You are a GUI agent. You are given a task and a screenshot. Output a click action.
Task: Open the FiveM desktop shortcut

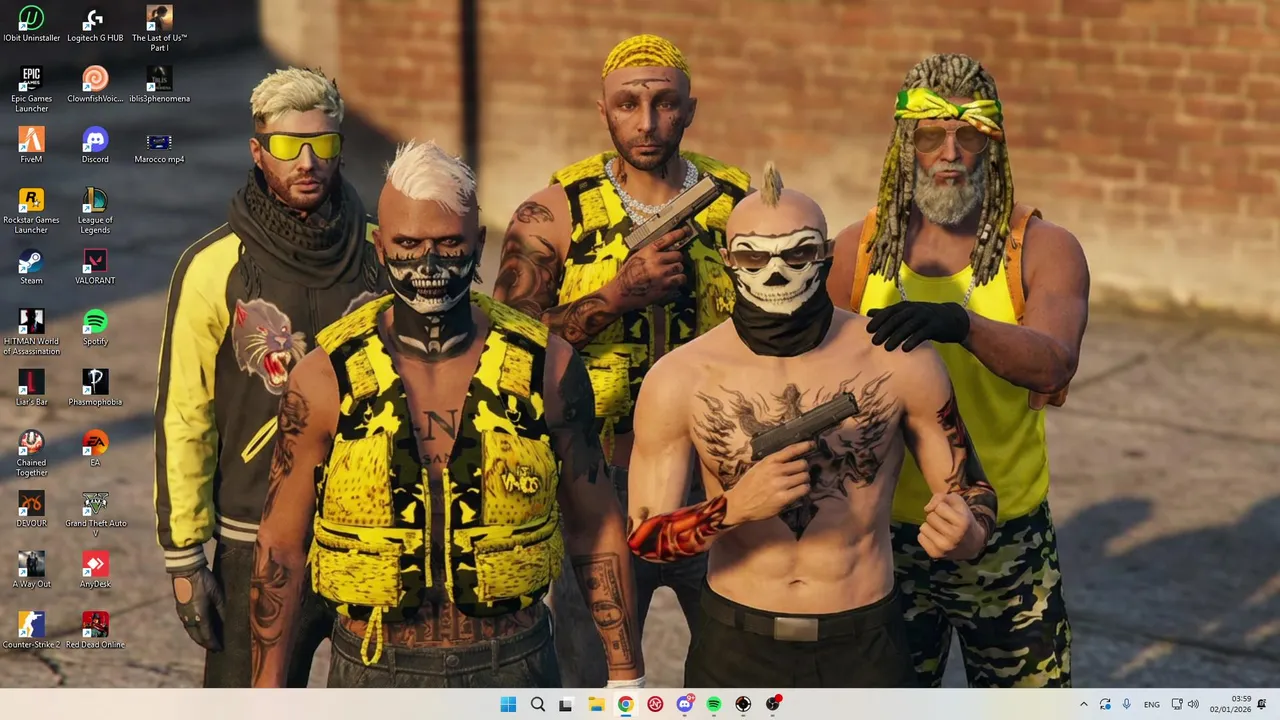tap(31, 145)
